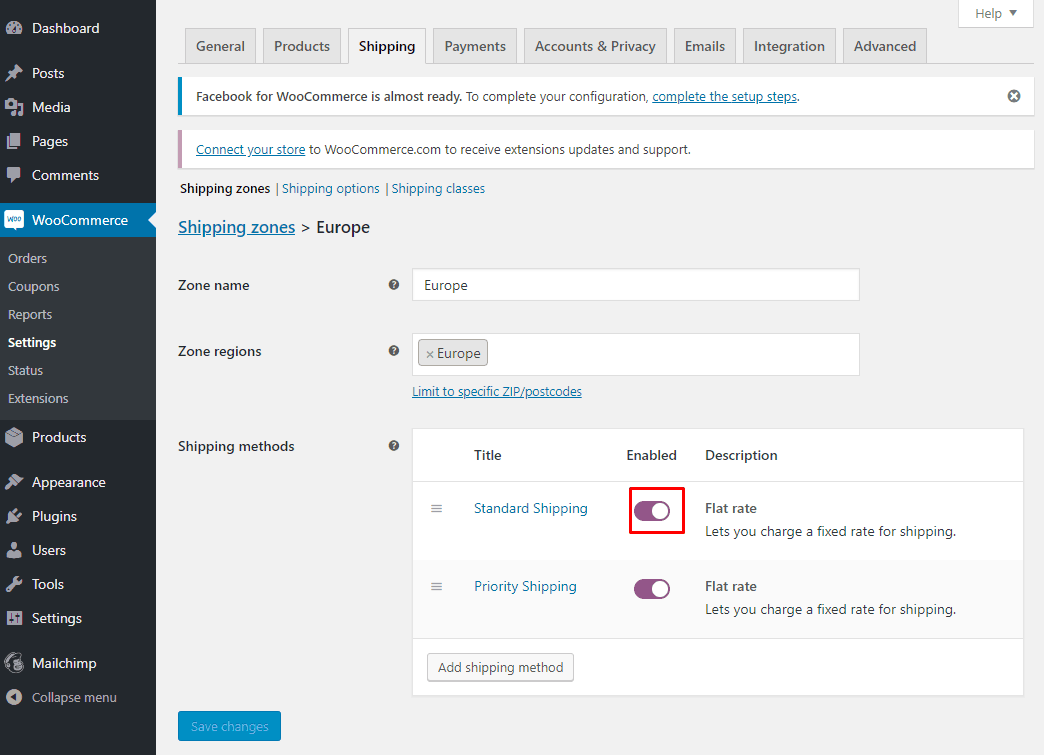Follow the complete the setup steps link

click(724, 96)
